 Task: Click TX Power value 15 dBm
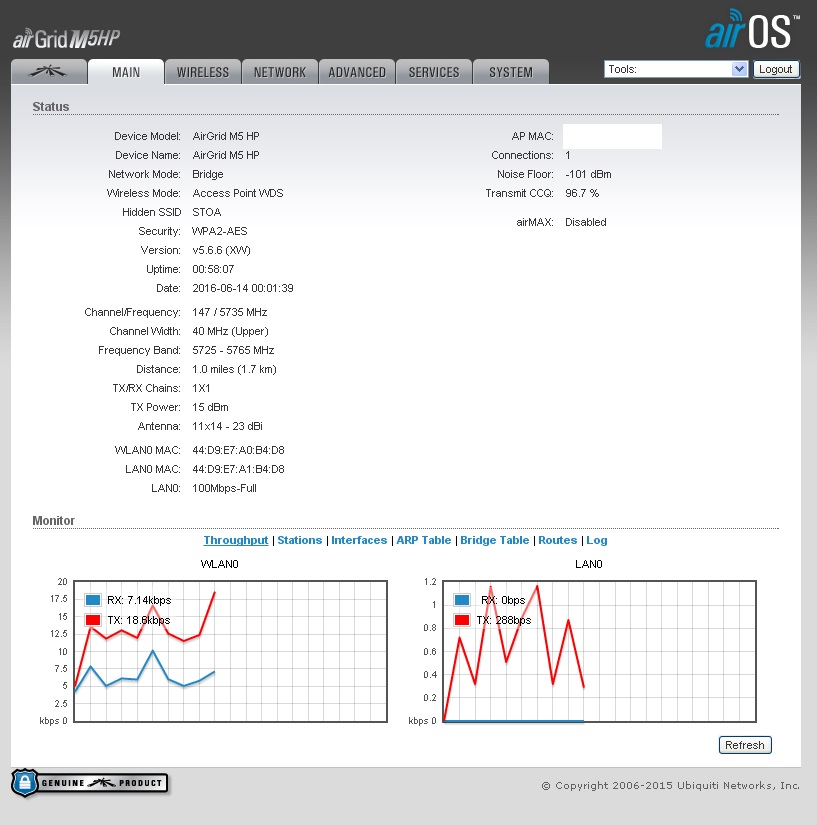click(210, 407)
